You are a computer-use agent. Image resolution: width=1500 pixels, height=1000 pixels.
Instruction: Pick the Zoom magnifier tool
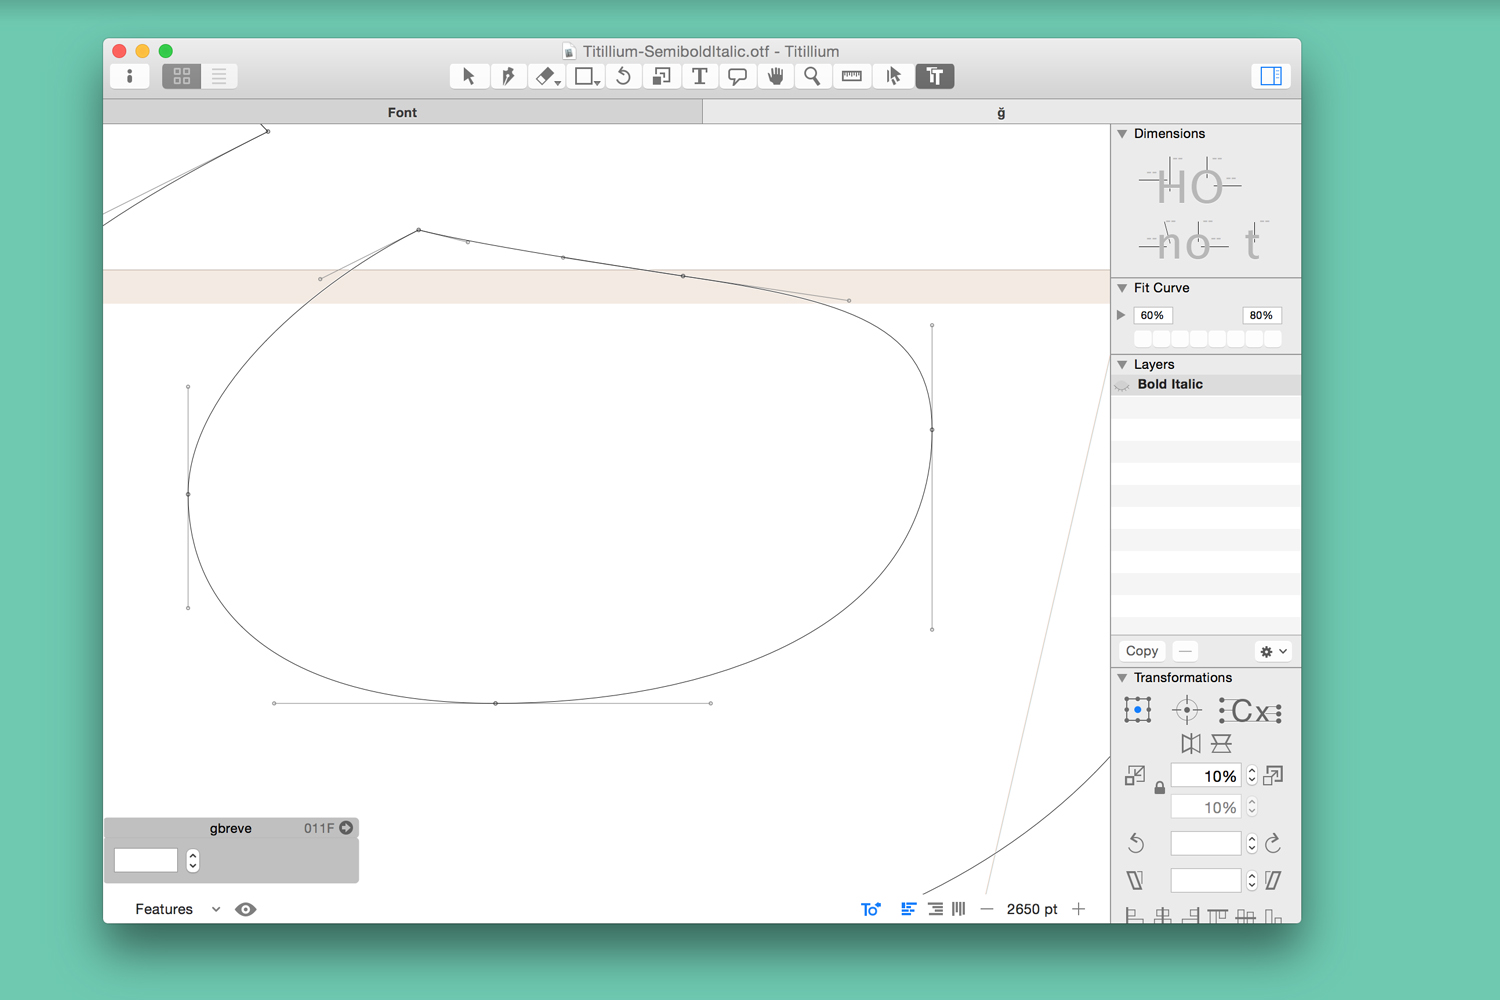click(812, 76)
